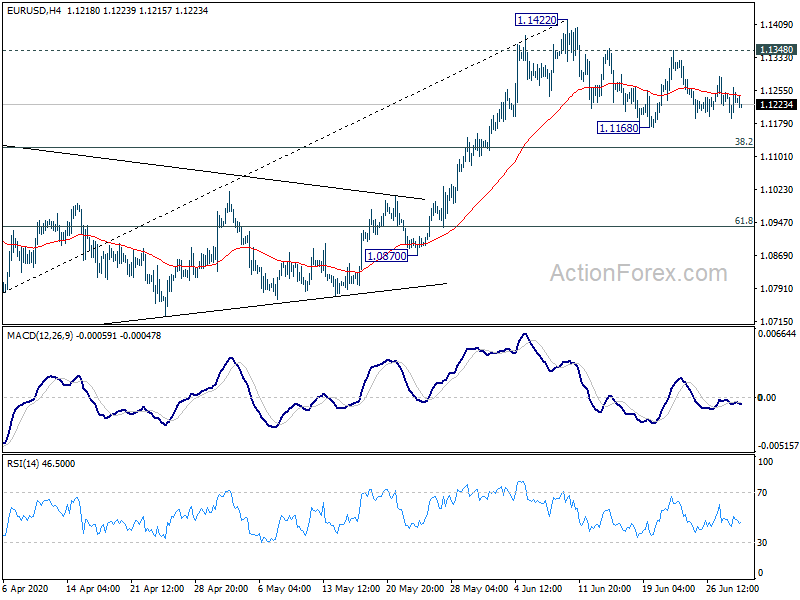Click the 1.14090 price axis value
800x600 pixels.
point(777,24)
